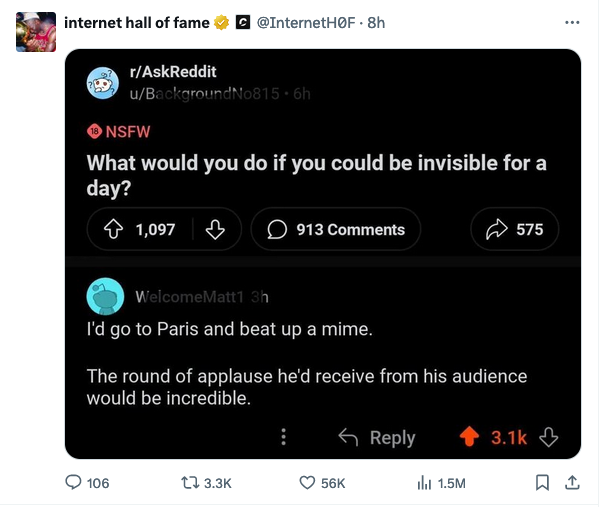Open the three-dot more options menu
This screenshot has width=600, height=507.
click(x=573, y=22)
